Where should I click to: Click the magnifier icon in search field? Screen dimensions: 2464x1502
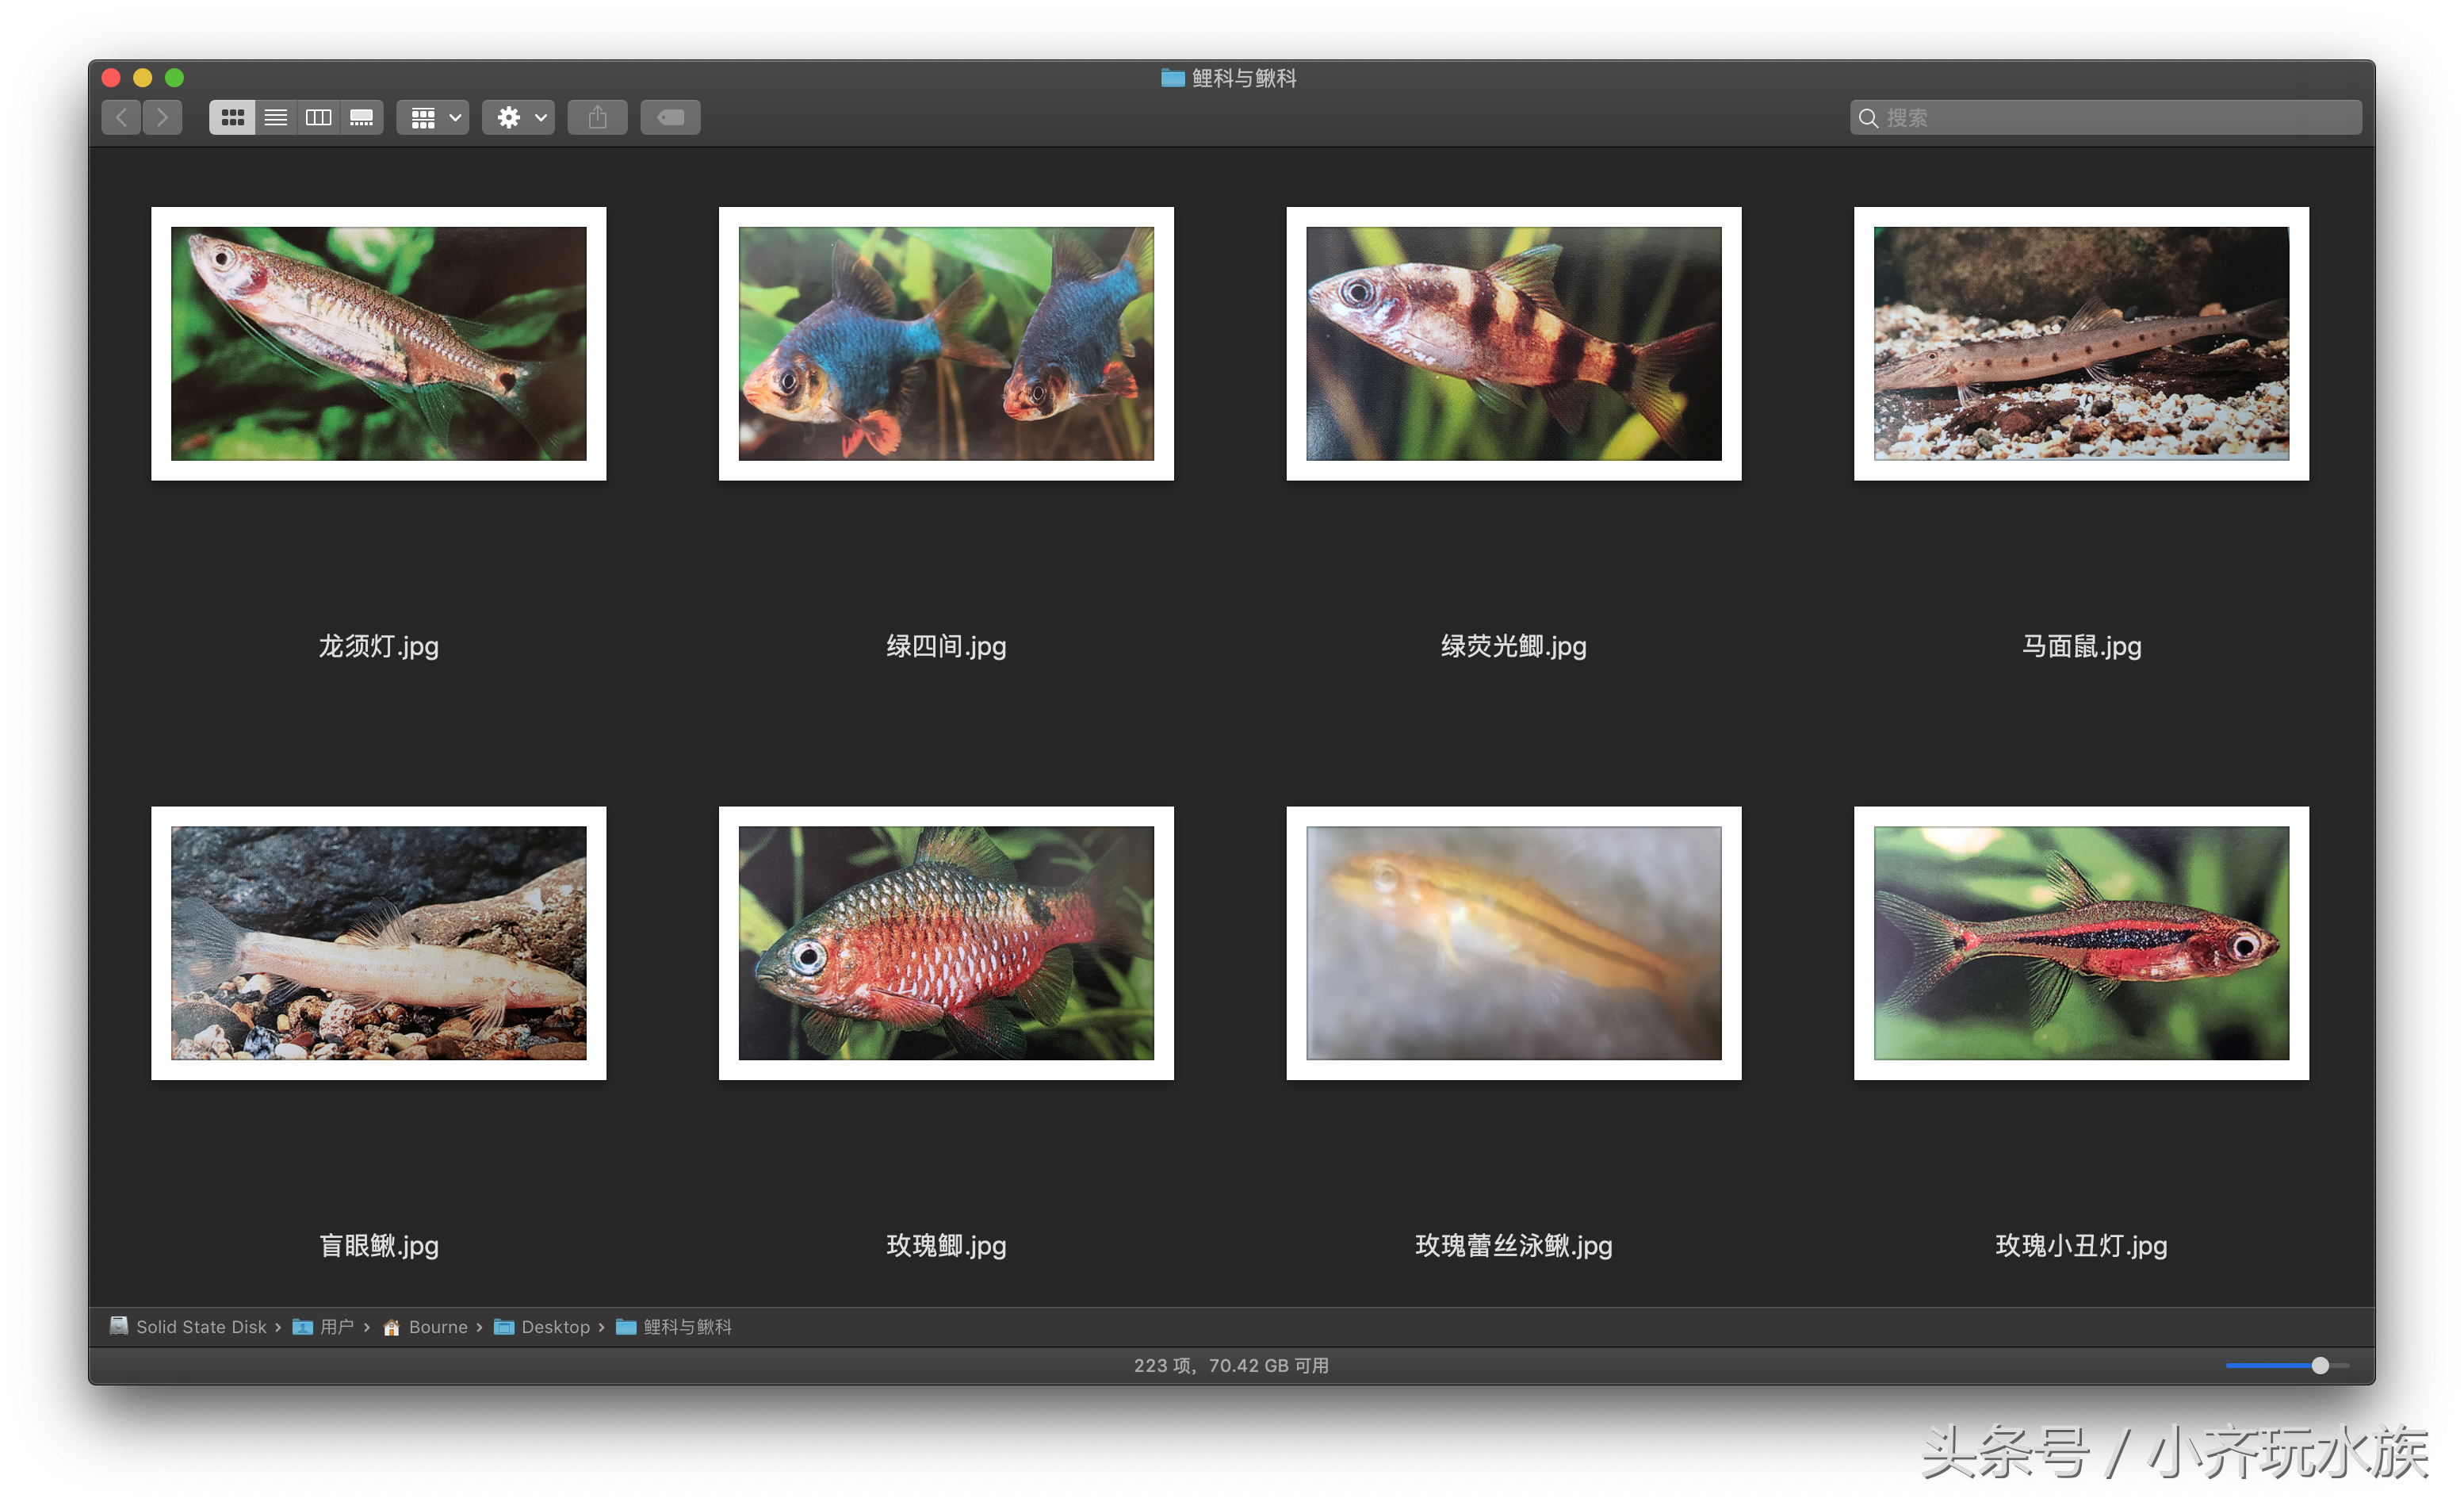coord(1868,118)
